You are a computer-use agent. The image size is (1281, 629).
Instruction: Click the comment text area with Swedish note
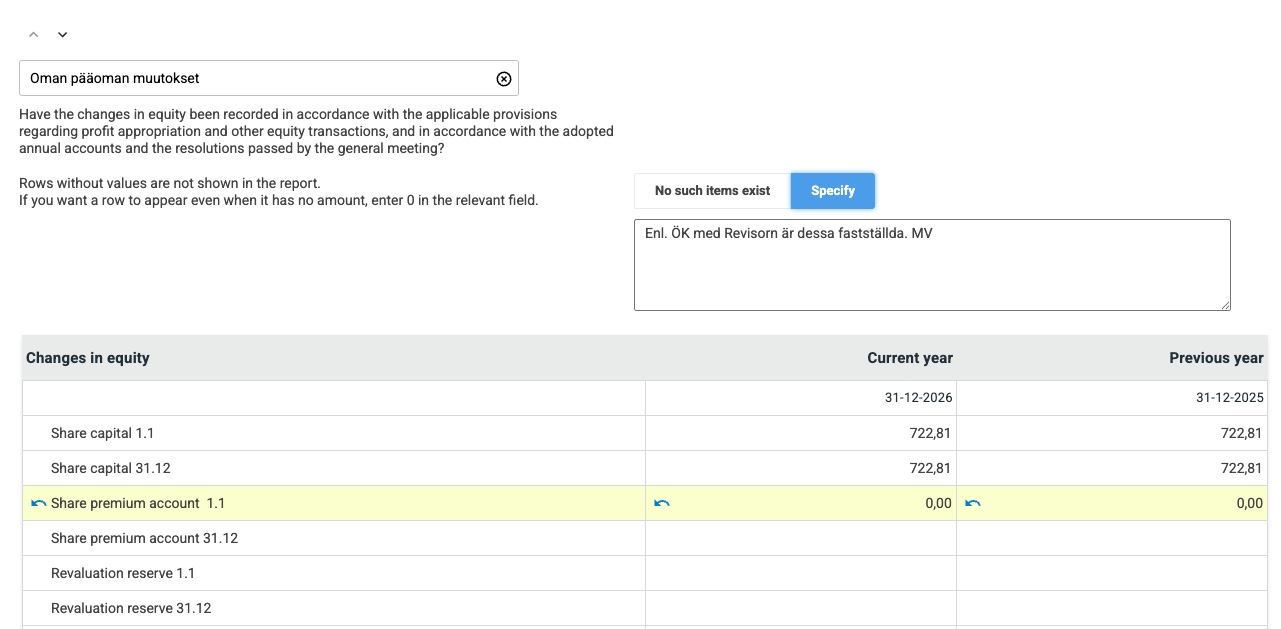[x=931, y=265]
